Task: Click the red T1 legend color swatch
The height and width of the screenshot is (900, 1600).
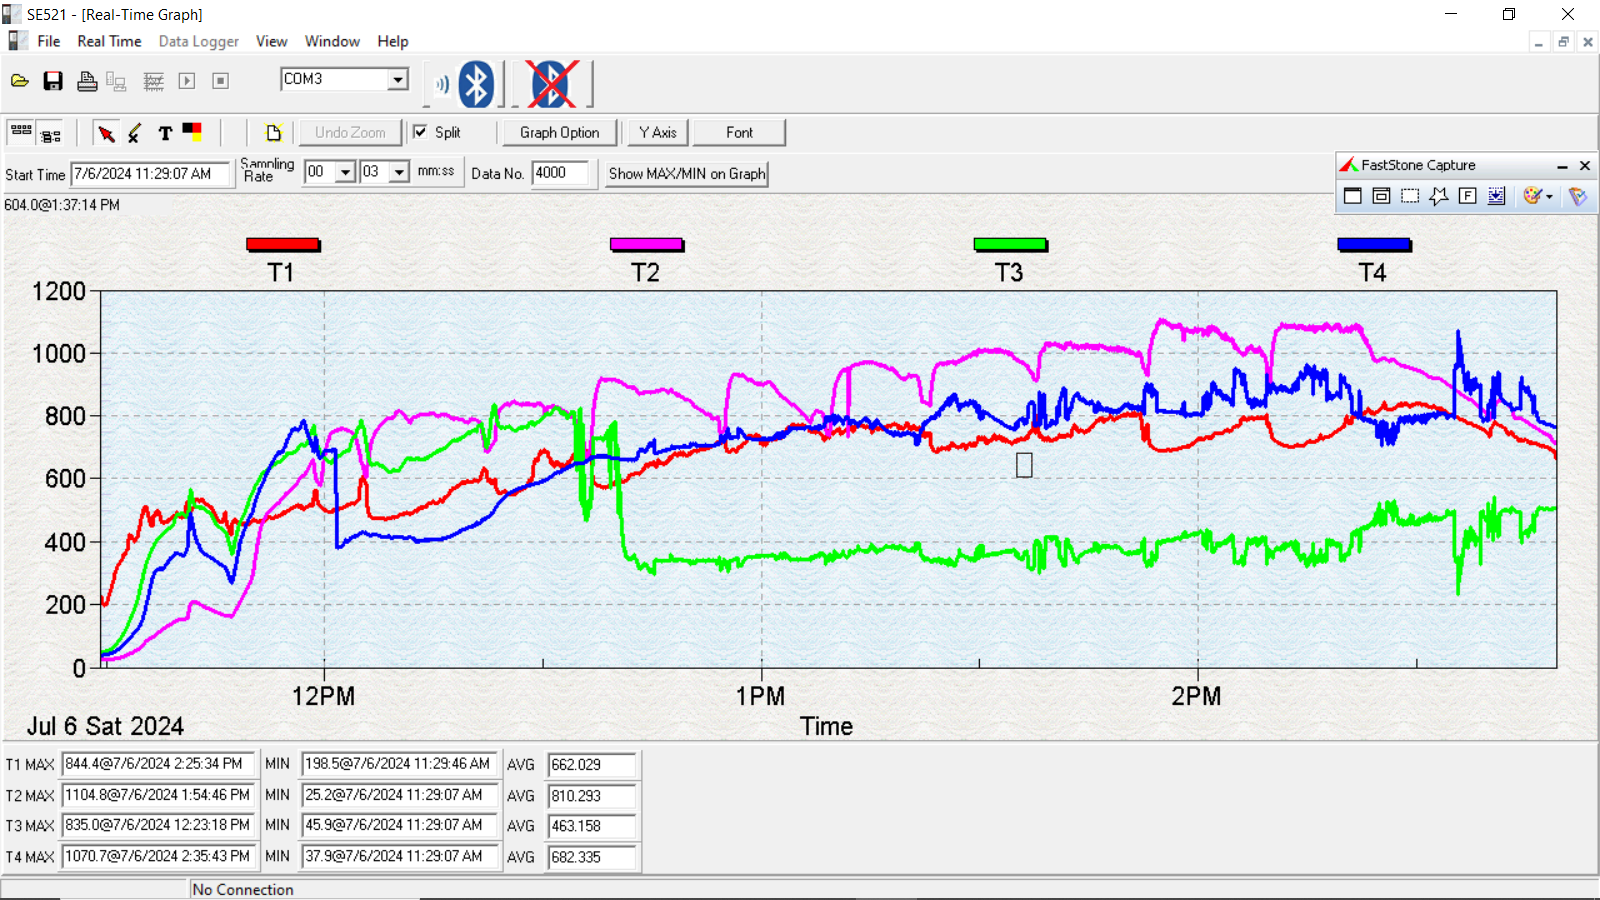Action: [x=283, y=245]
